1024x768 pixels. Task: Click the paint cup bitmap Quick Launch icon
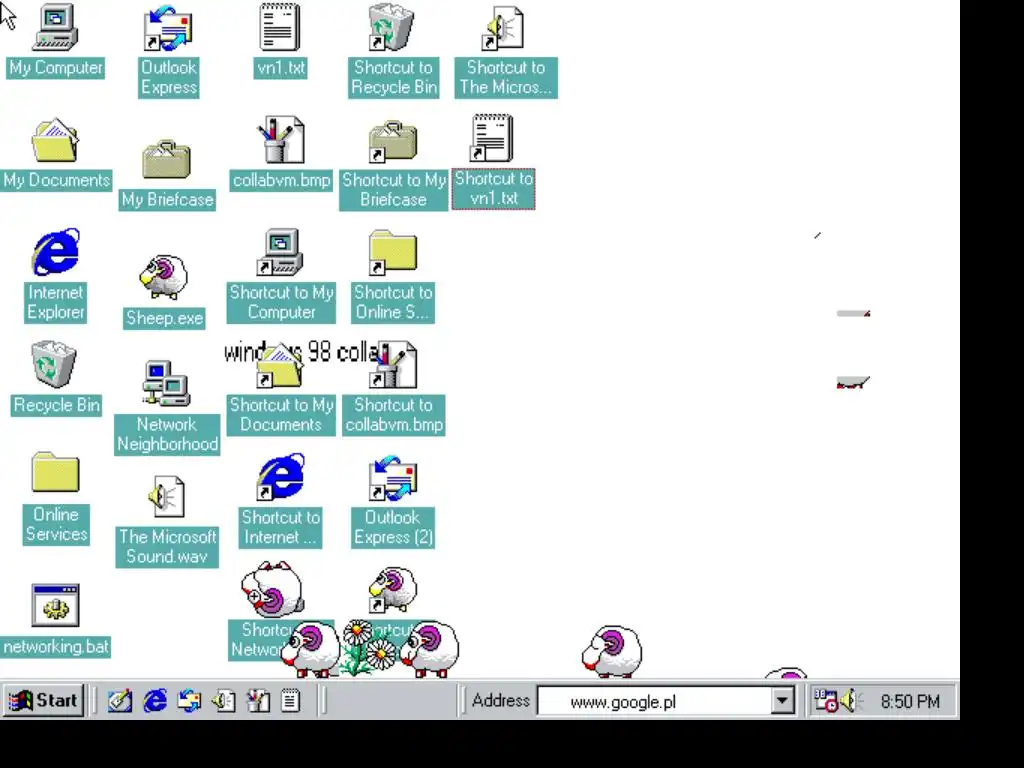click(257, 701)
